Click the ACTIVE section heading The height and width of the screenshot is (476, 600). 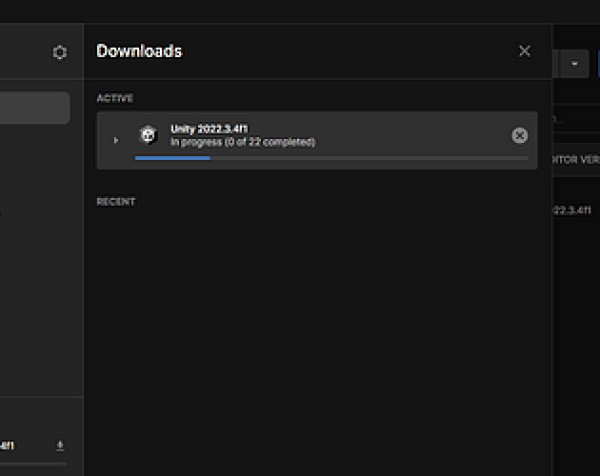[x=115, y=98]
